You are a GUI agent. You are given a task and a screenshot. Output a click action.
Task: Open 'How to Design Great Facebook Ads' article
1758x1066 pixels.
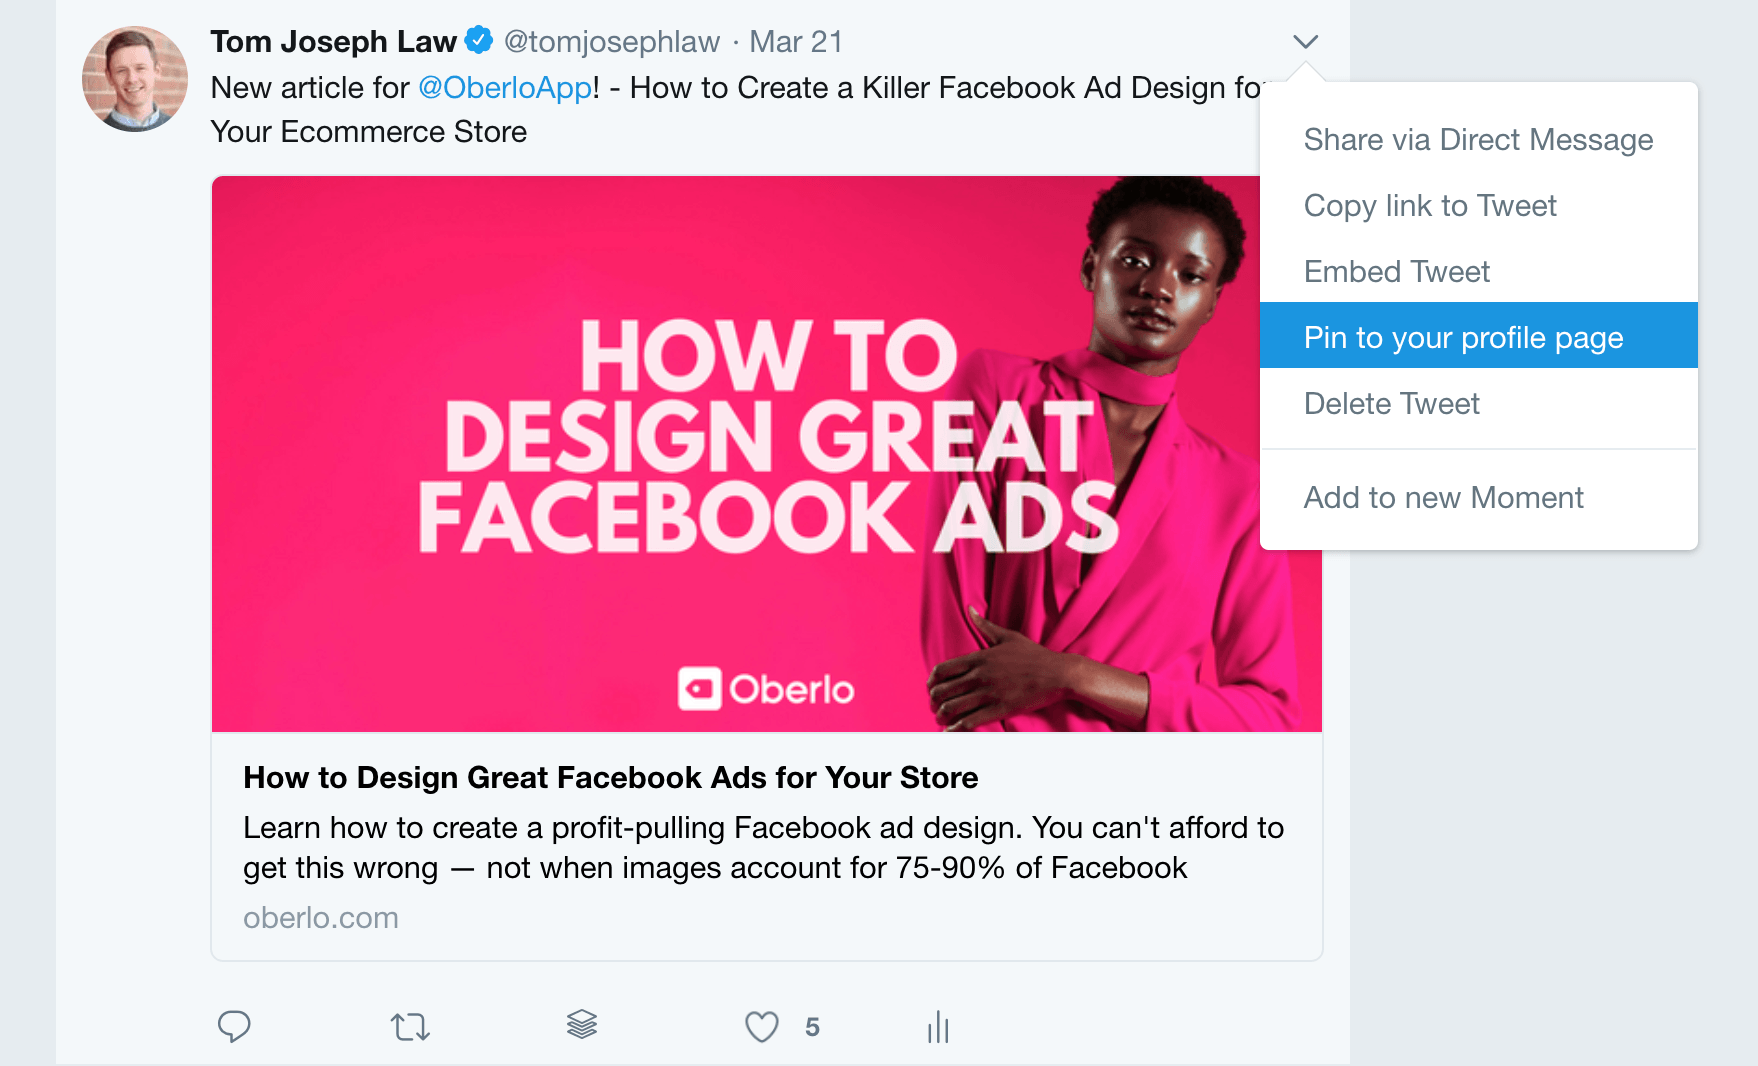[610, 777]
